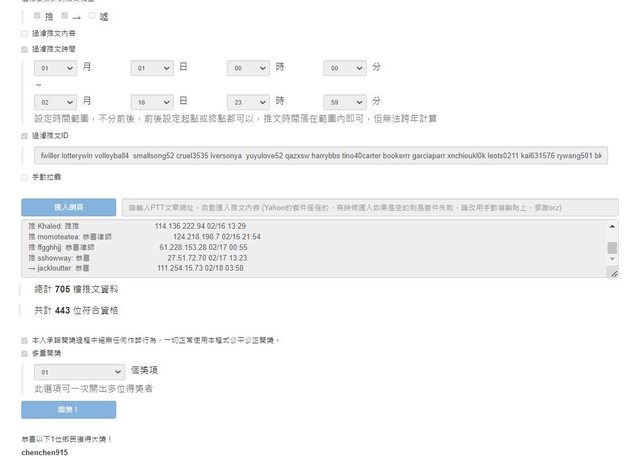640x459 pixels.
Task: Open the start day dropdown showing 01
Action: point(152,68)
